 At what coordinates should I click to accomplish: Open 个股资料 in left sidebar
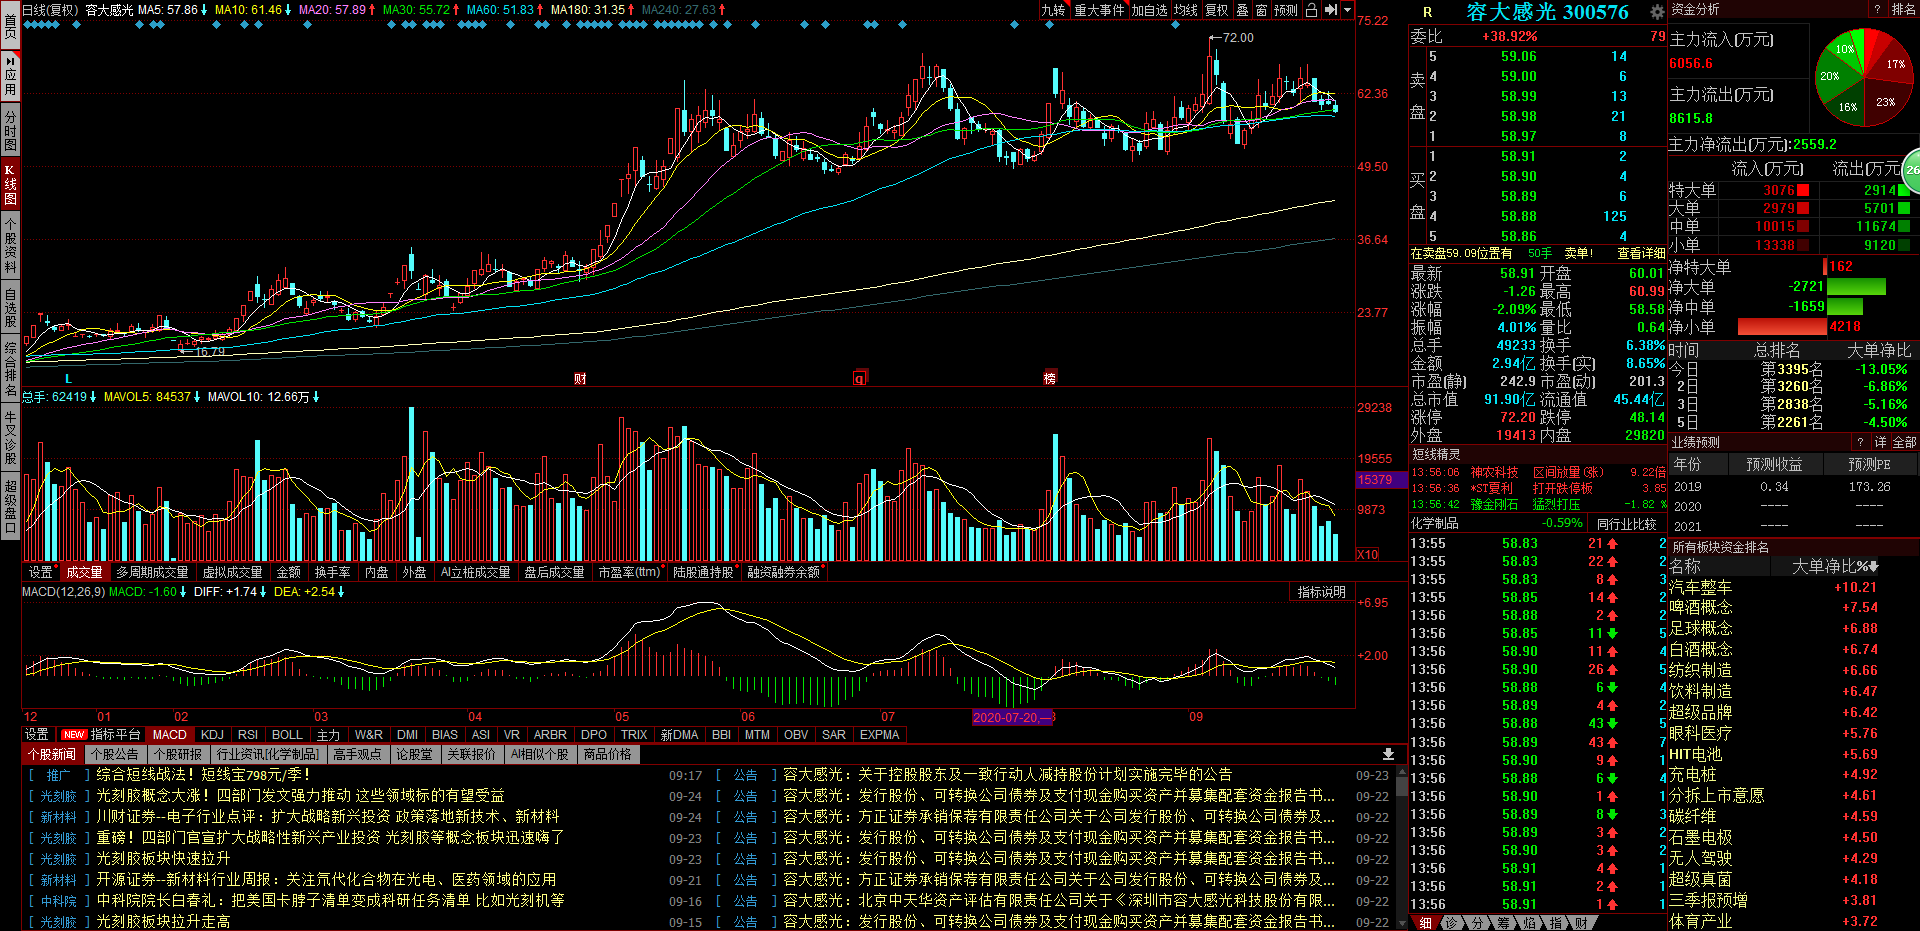point(10,244)
